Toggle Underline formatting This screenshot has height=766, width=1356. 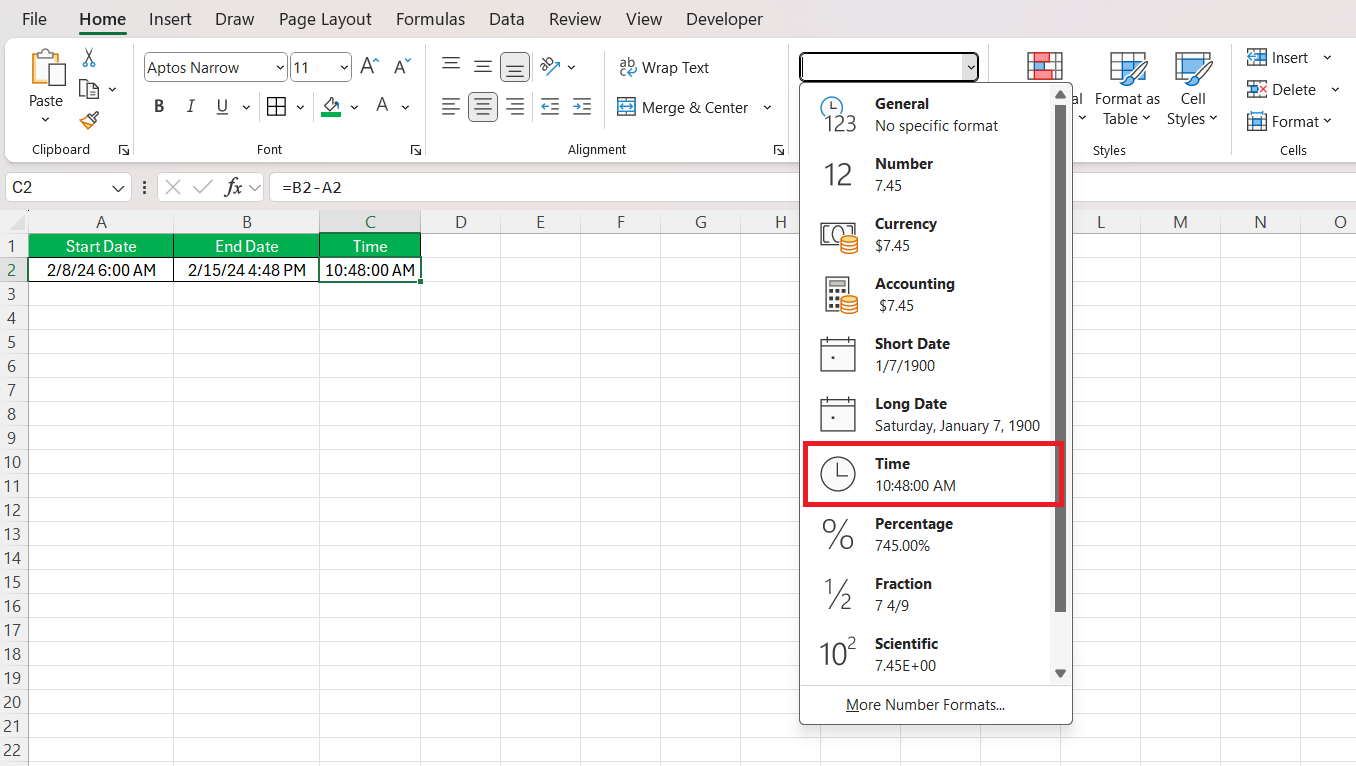[221, 107]
